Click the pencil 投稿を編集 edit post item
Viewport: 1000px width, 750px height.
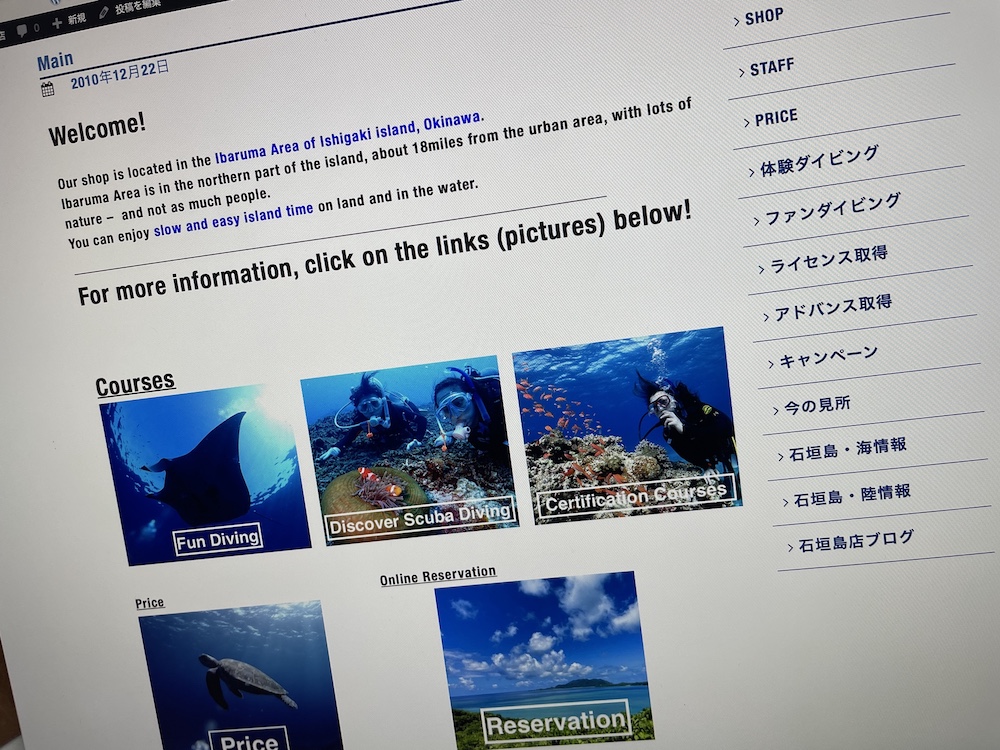point(129,9)
